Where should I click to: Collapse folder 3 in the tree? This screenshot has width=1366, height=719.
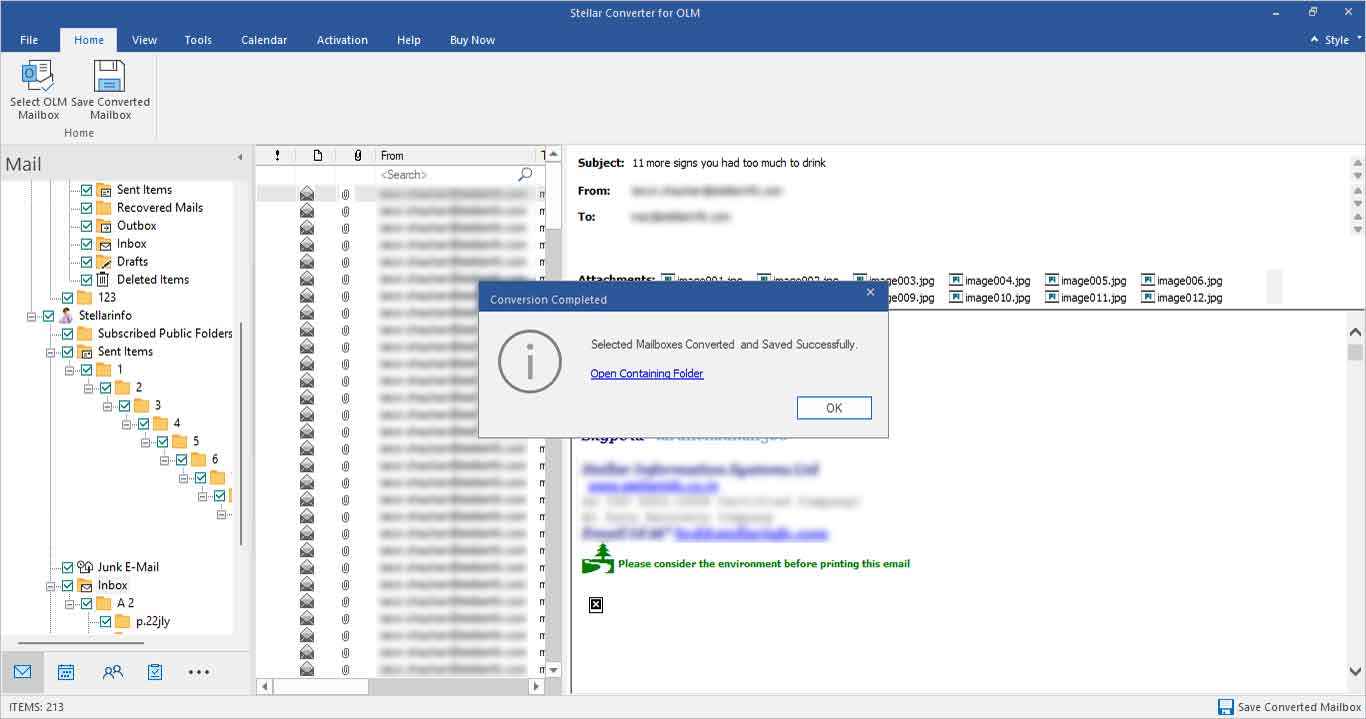point(109,406)
